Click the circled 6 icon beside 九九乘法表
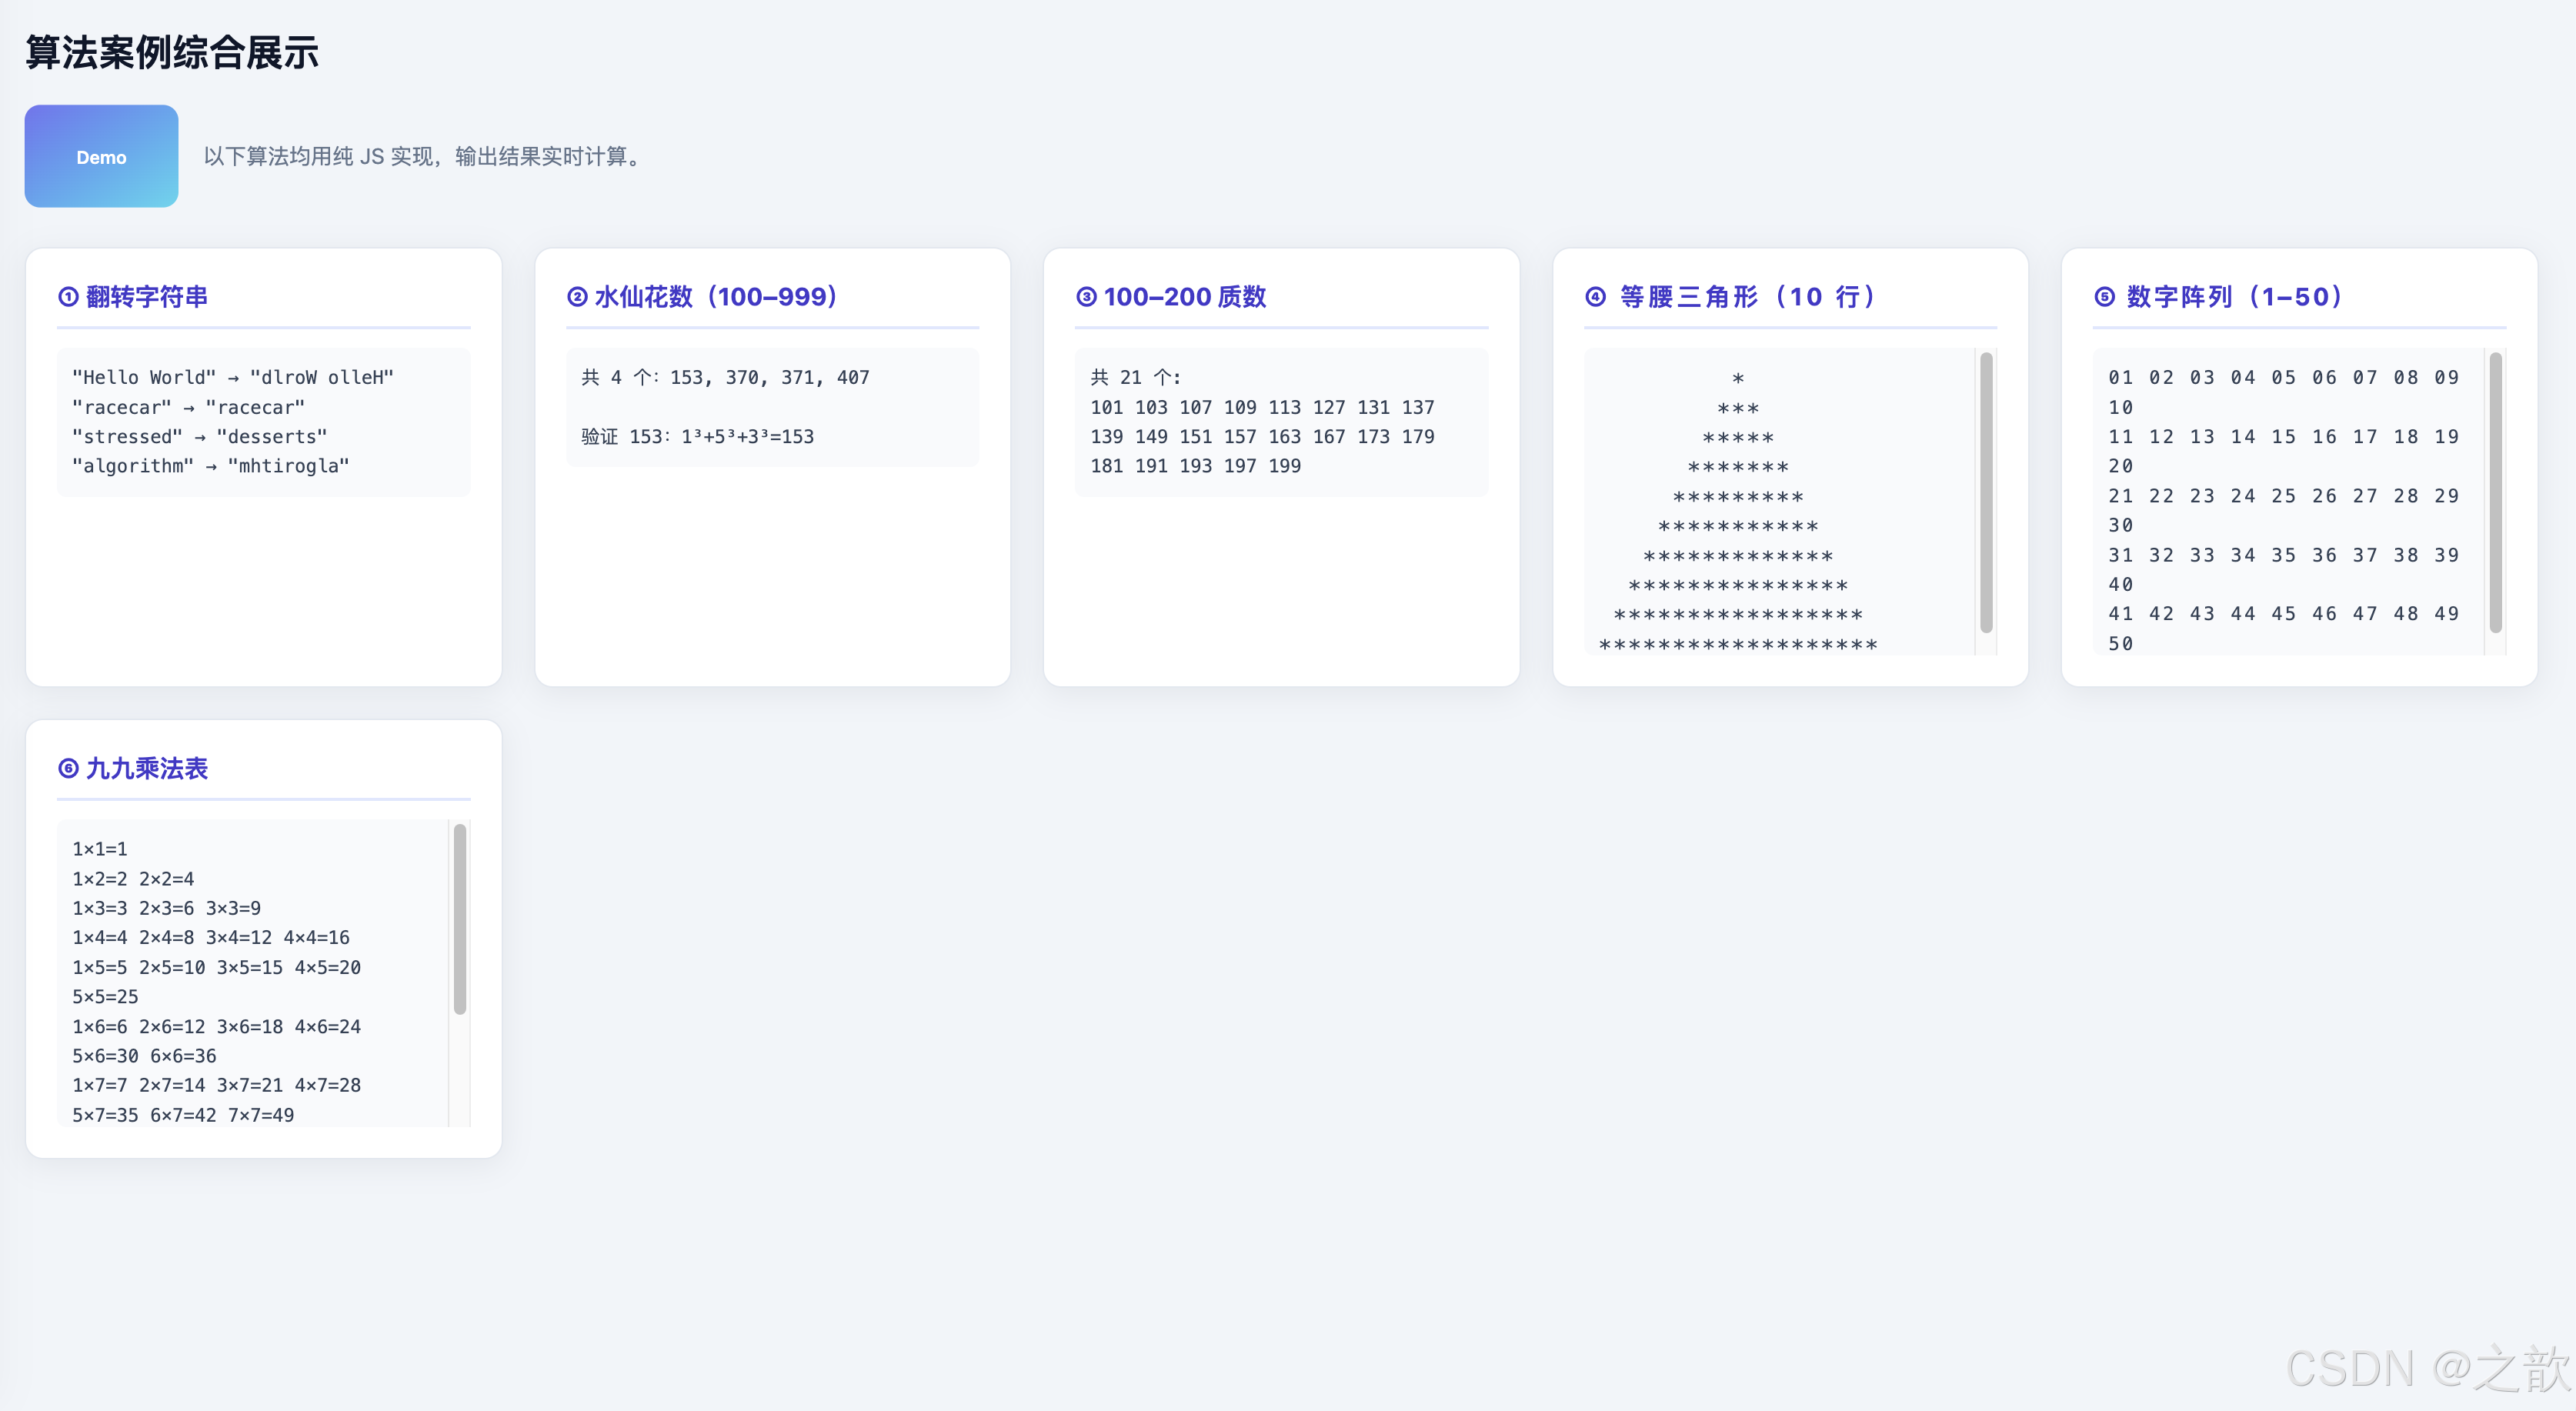The width and height of the screenshot is (2576, 1411). [68, 768]
